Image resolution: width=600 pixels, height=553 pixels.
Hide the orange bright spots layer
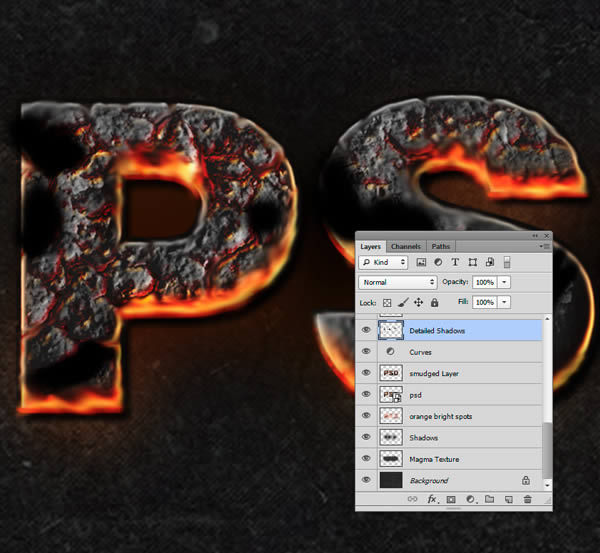click(366, 416)
